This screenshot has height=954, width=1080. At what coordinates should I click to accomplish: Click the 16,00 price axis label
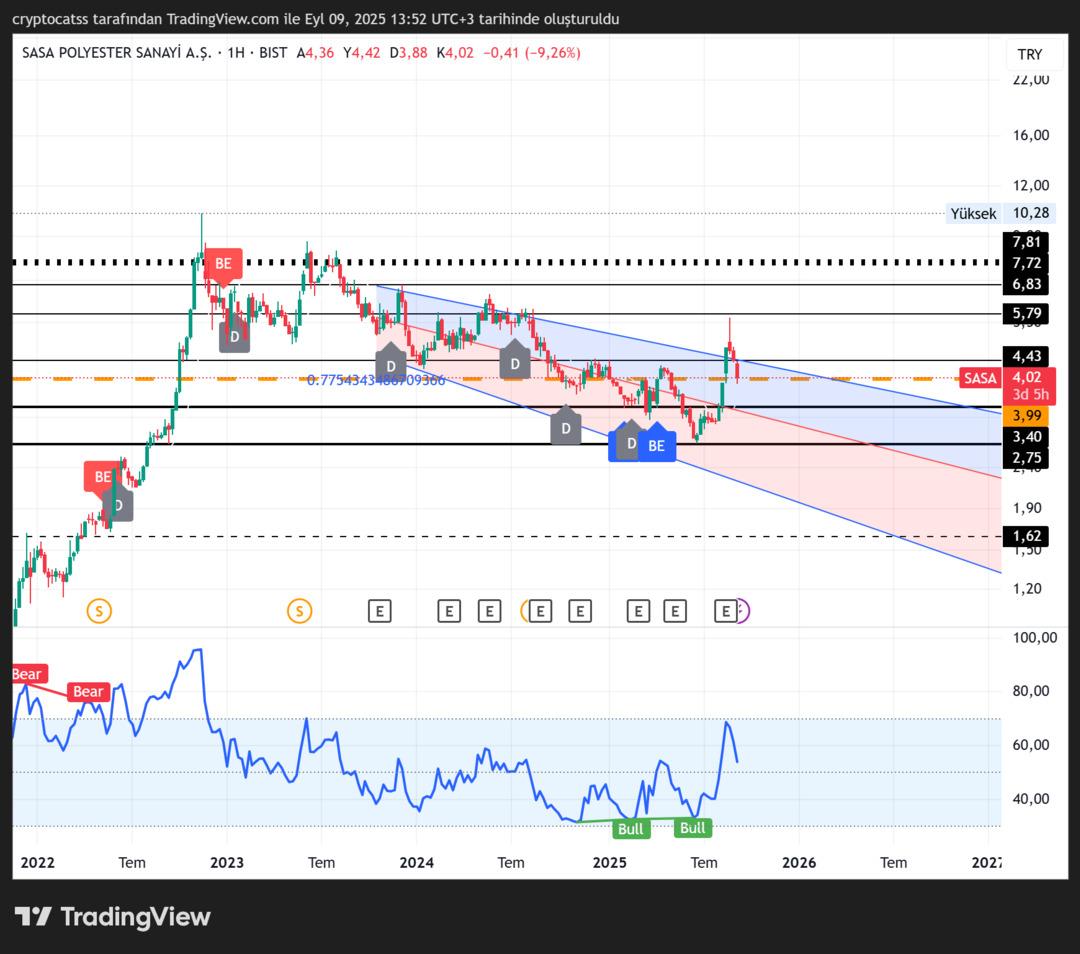[1031, 135]
